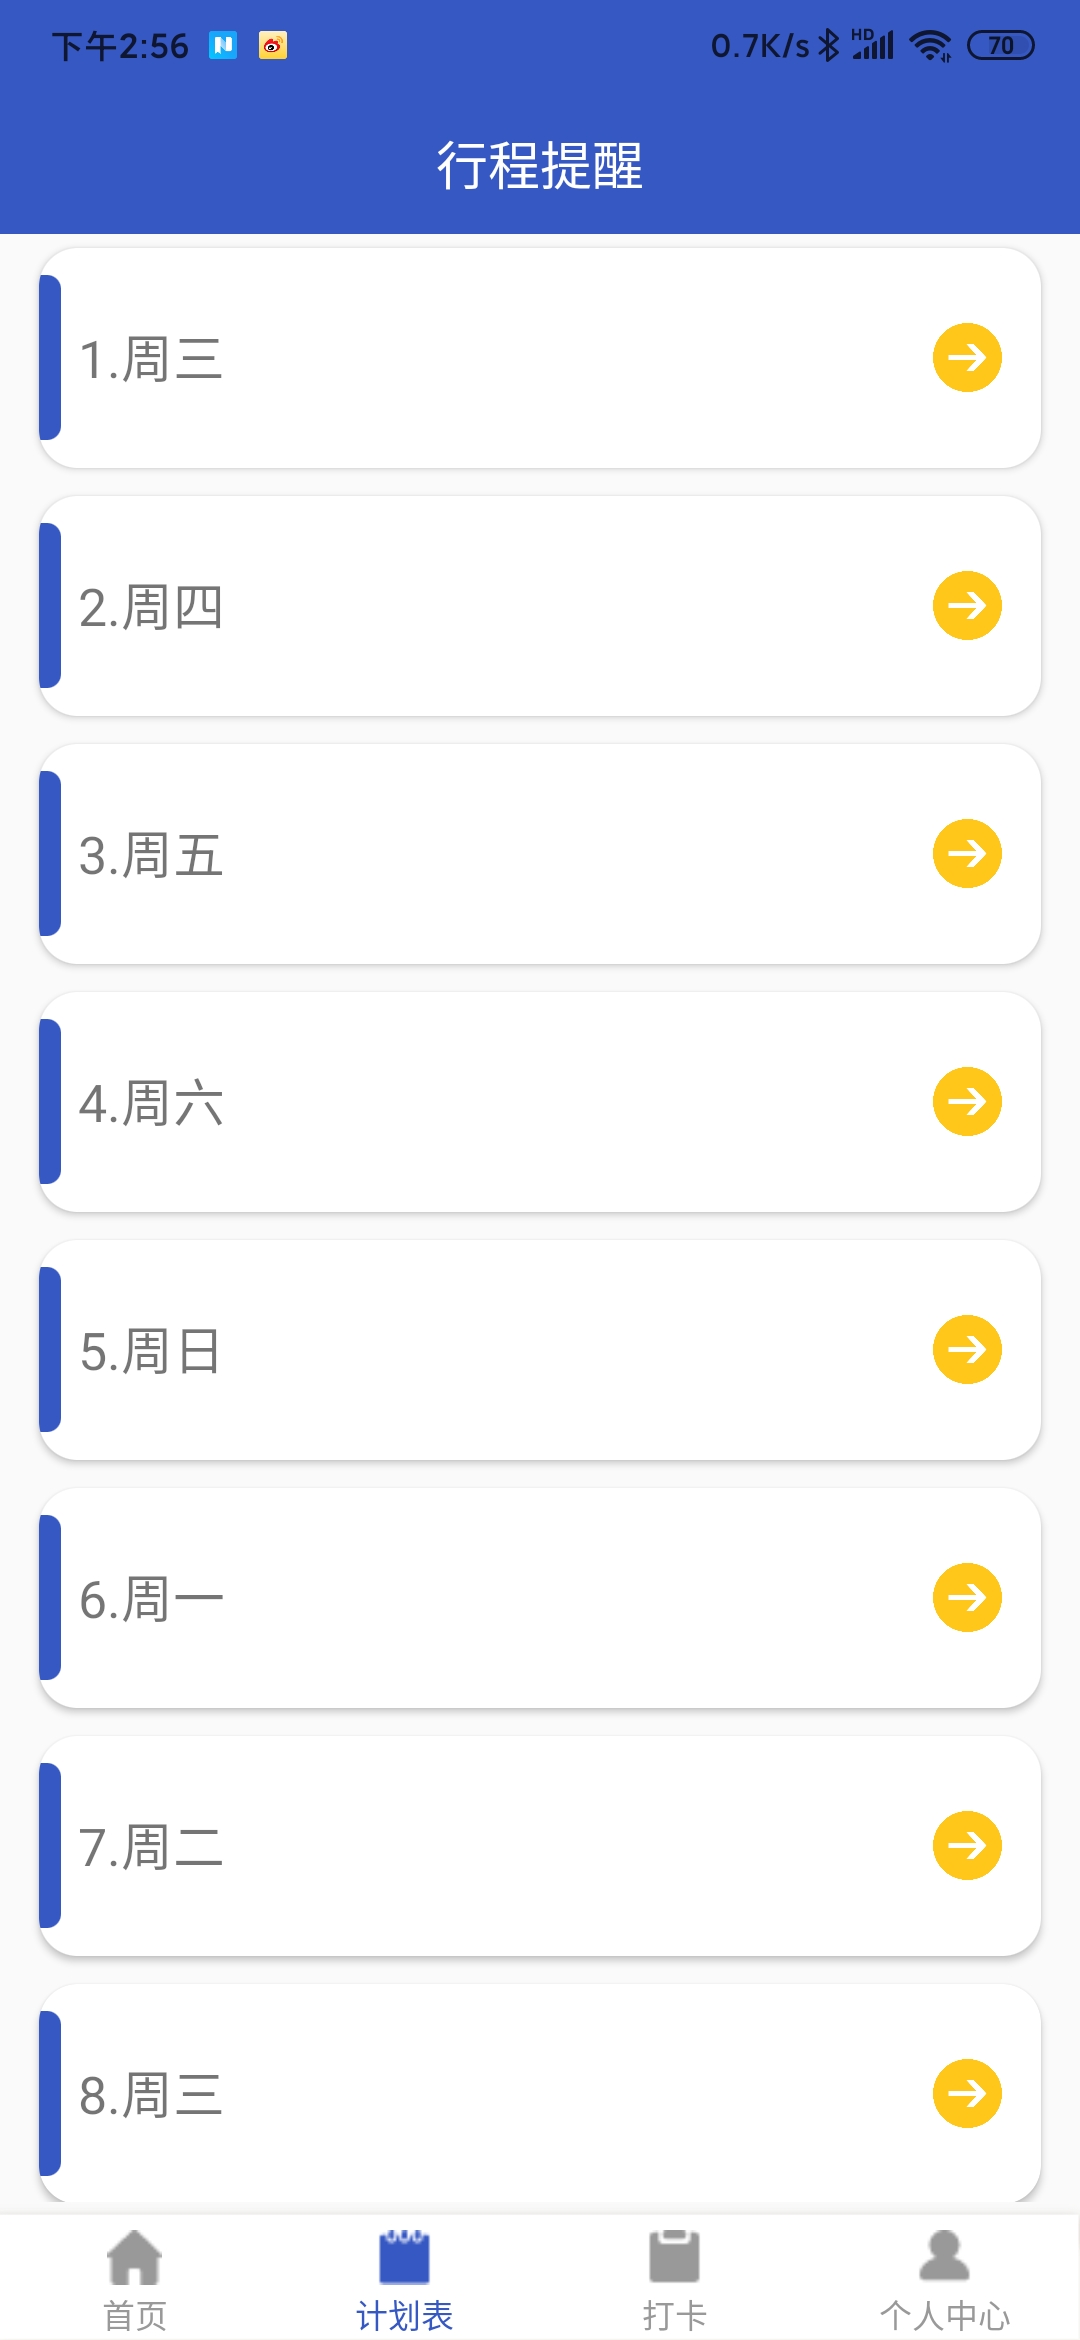
Task: Tap the yellow arrow beside 4.周六
Action: 967,1101
